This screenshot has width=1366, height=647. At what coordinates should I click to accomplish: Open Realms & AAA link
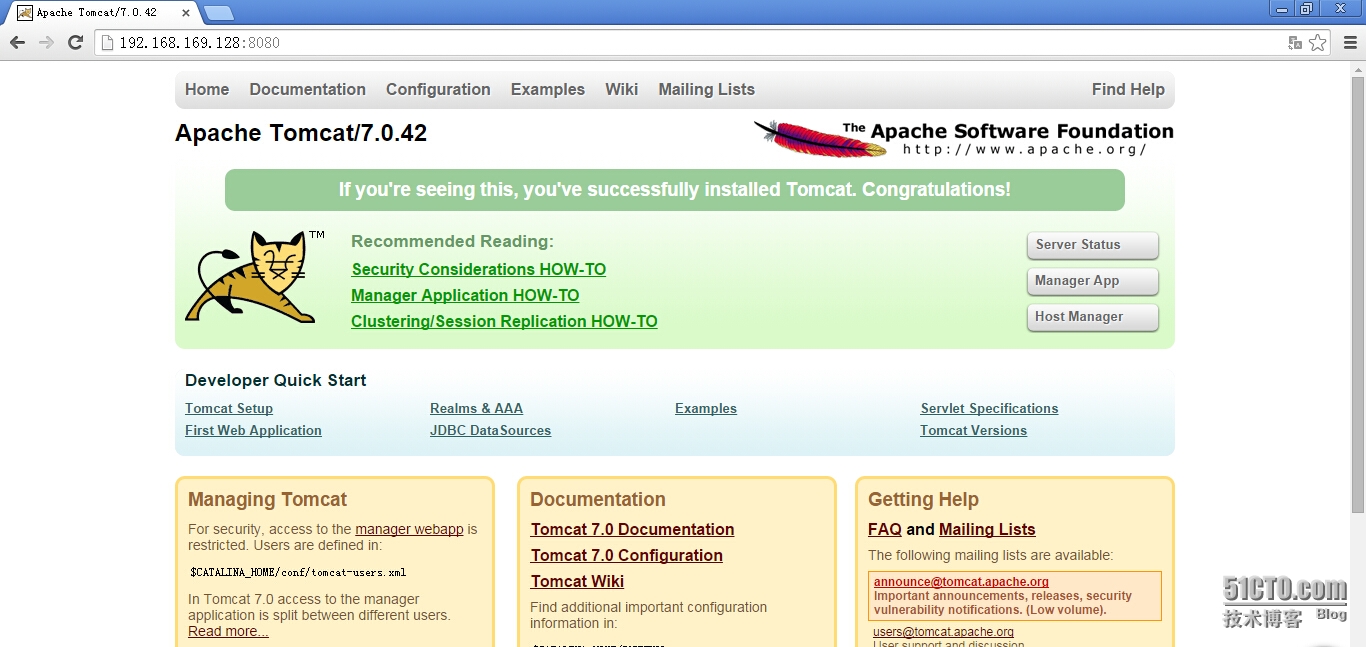(x=476, y=408)
